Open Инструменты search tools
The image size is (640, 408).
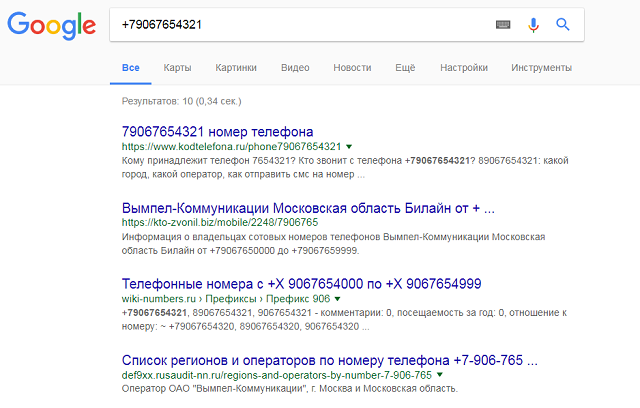pyautogui.click(x=541, y=68)
